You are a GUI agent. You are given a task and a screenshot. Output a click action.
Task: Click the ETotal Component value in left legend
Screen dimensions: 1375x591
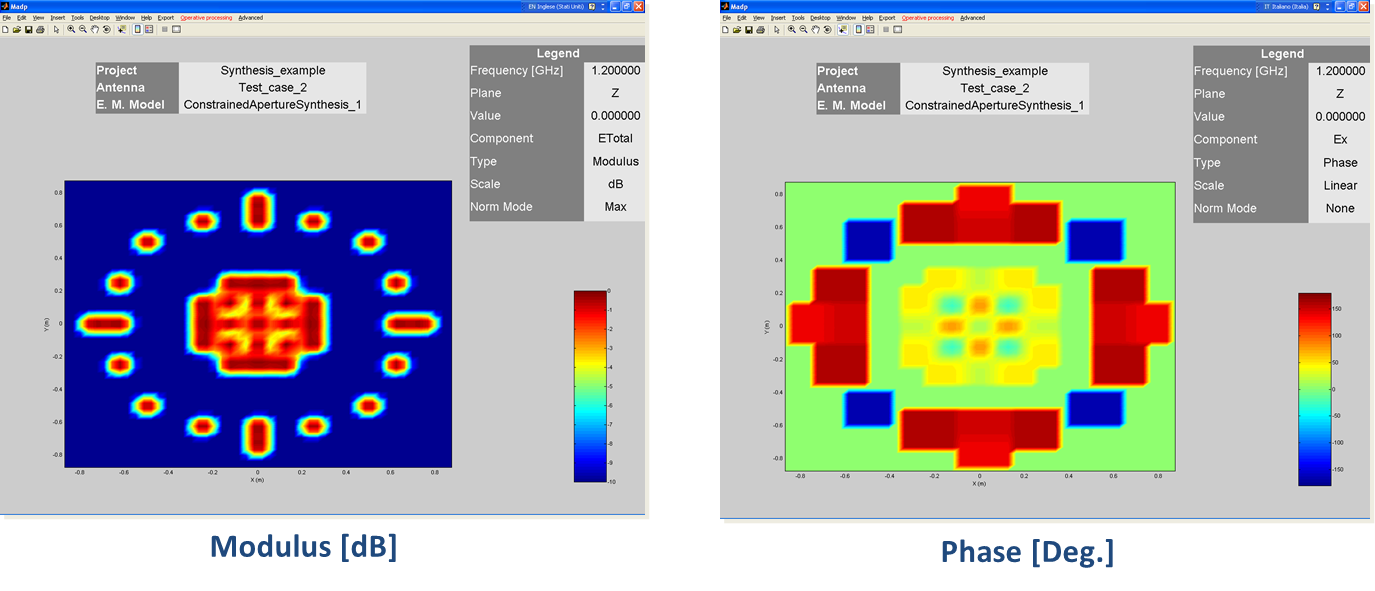(613, 139)
